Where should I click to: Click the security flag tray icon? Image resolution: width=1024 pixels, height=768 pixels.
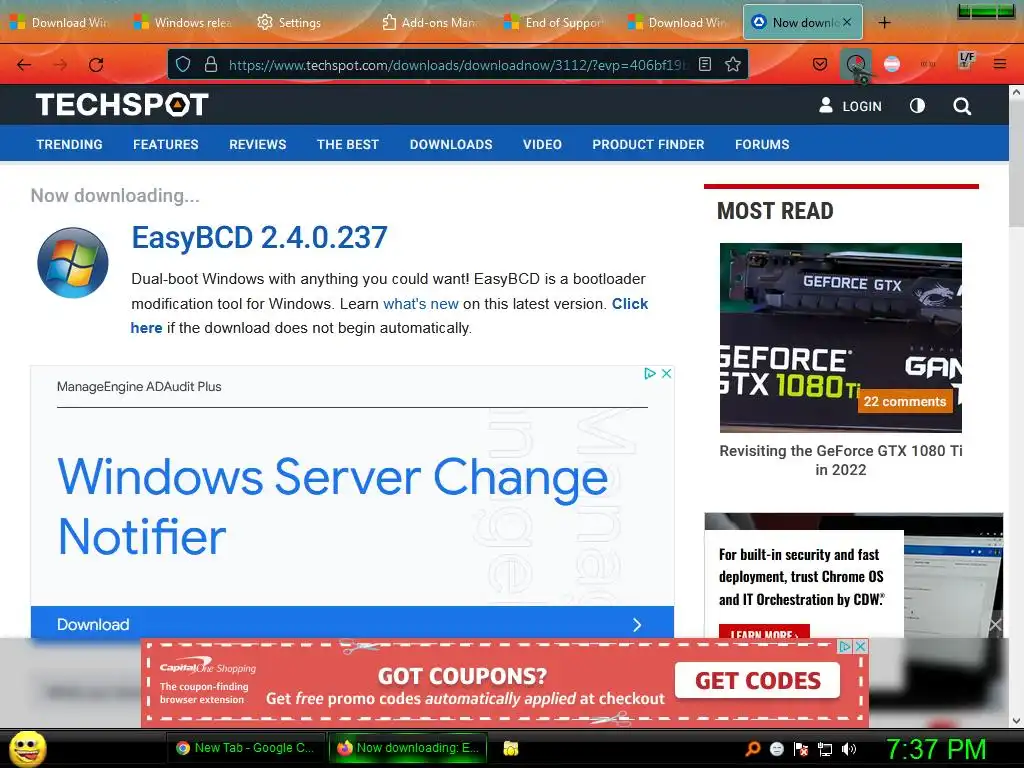point(801,749)
